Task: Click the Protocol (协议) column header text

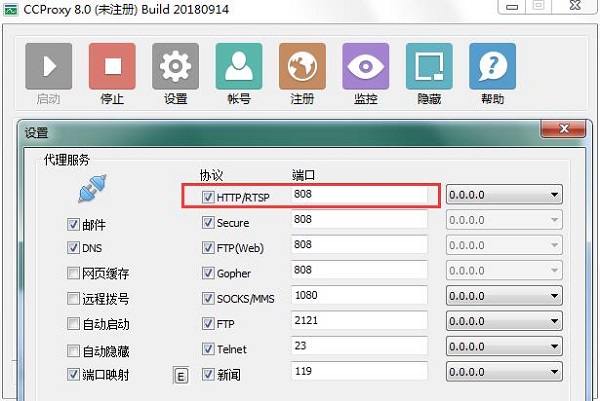Action: (211, 175)
